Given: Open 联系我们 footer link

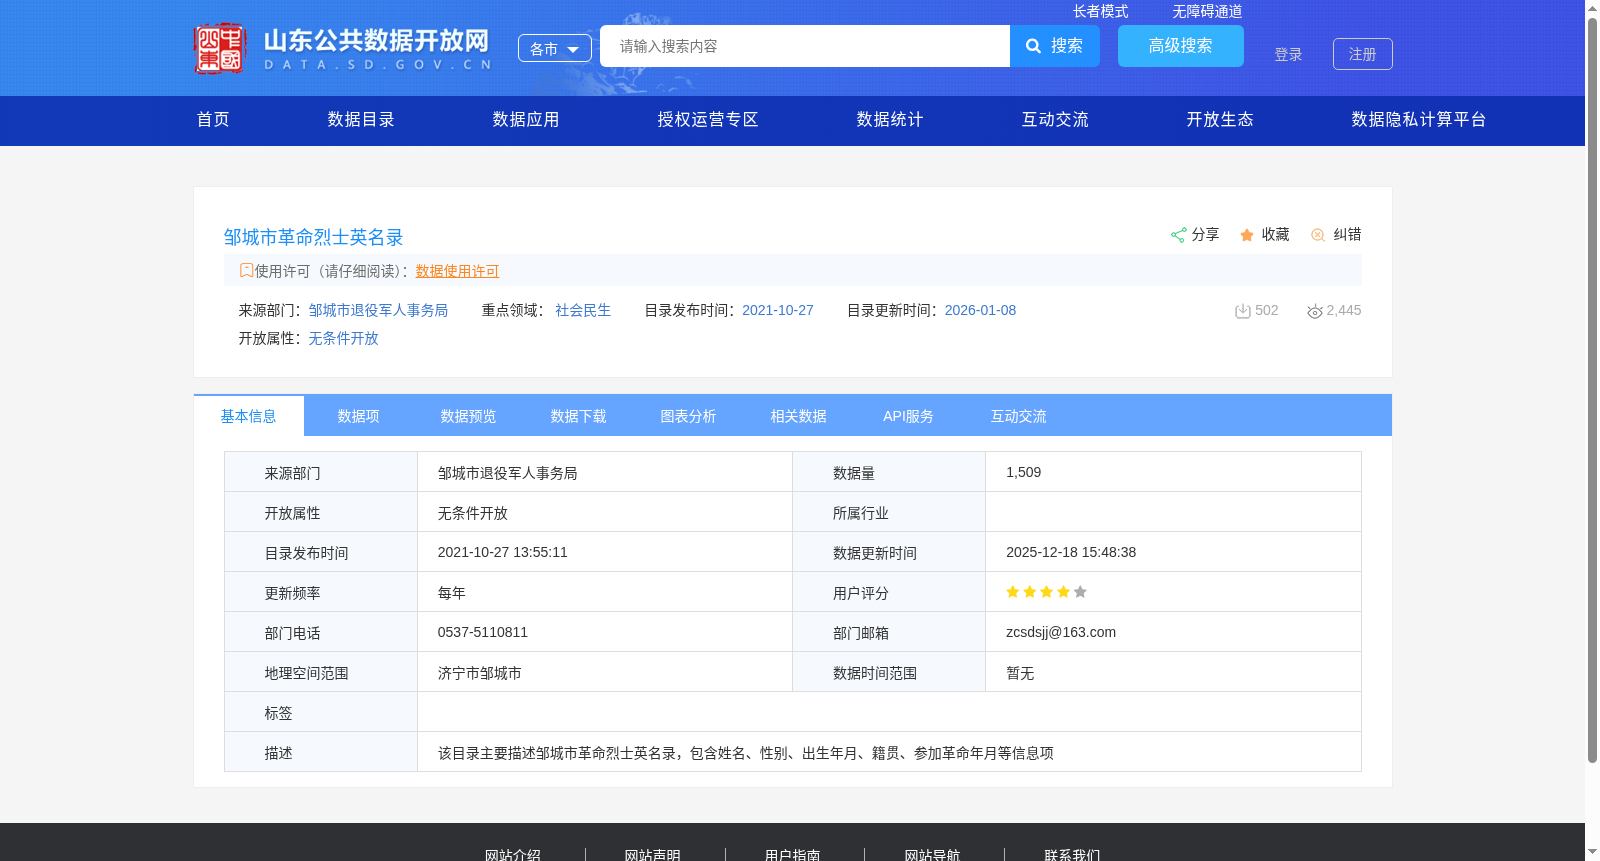Looking at the screenshot, I should 1072,855.
